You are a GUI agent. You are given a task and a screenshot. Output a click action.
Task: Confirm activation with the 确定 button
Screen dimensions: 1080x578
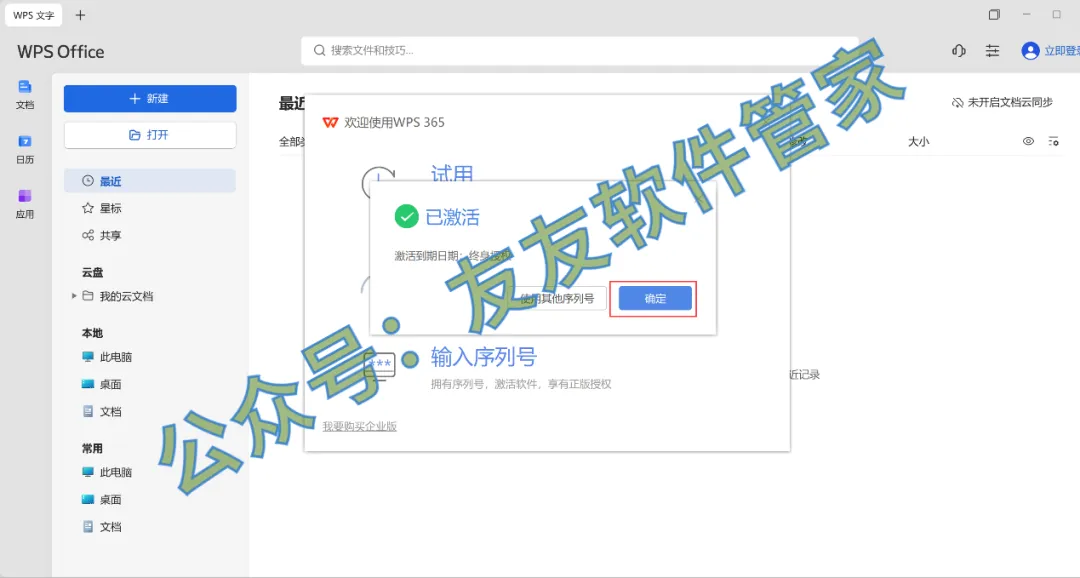pyautogui.click(x=655, y=298)
